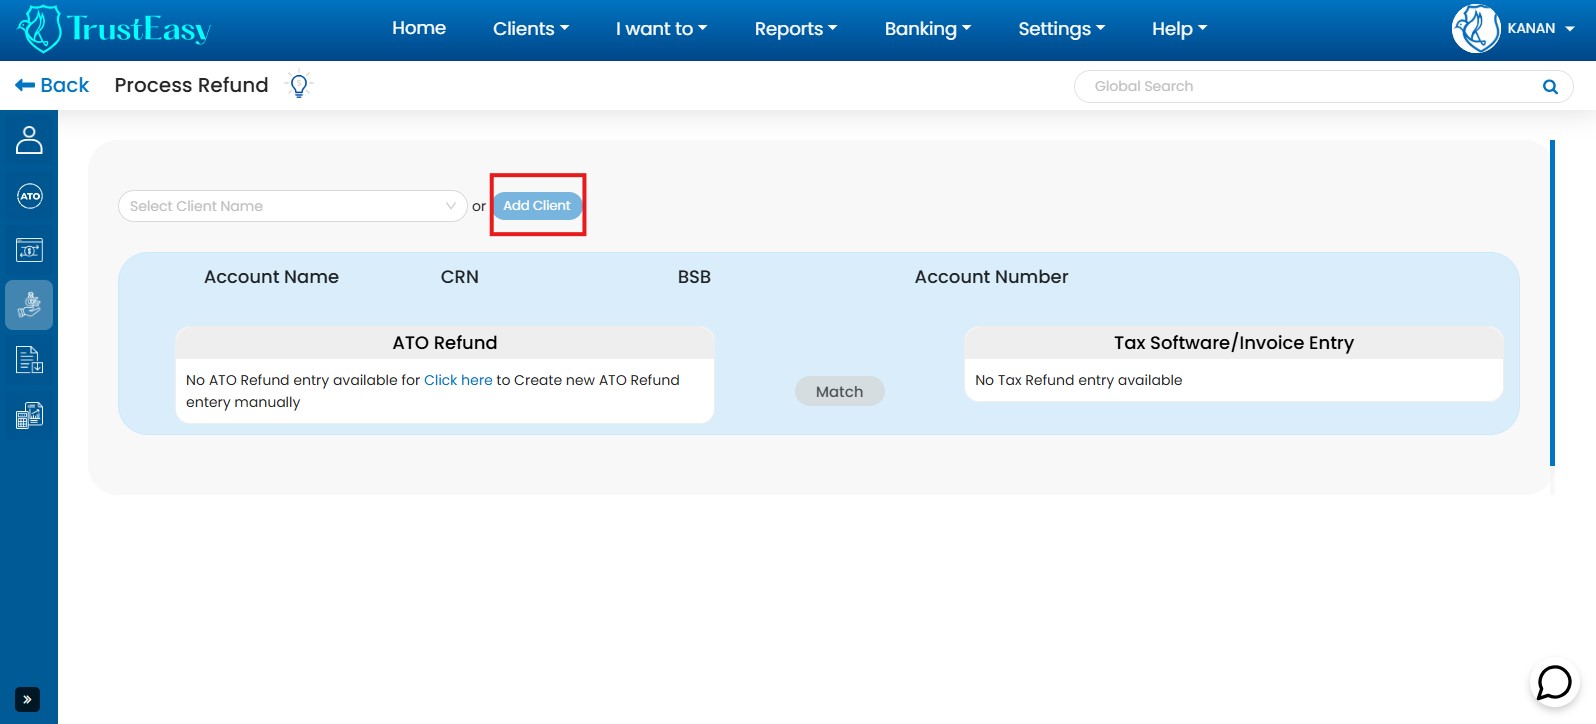Click the Global Search magnifier icon
1596x724 pixels.
point(1550,87)
